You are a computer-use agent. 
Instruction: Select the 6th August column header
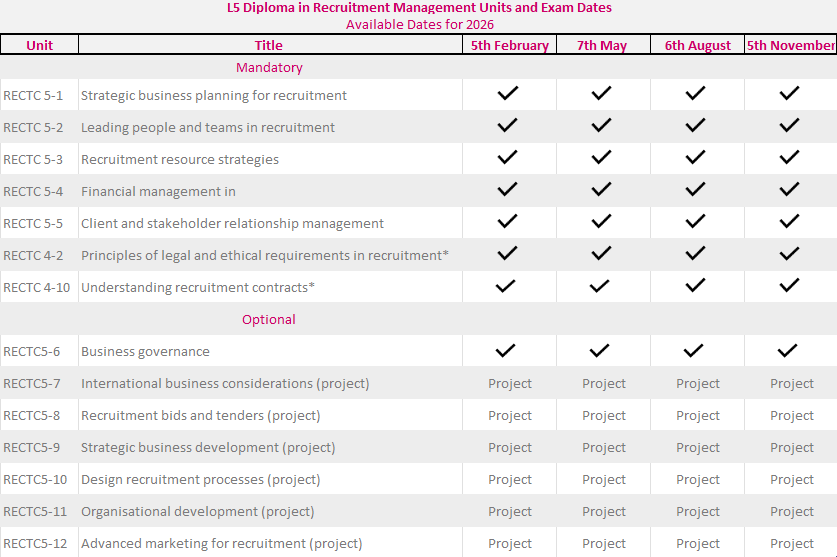coord(698,45)
